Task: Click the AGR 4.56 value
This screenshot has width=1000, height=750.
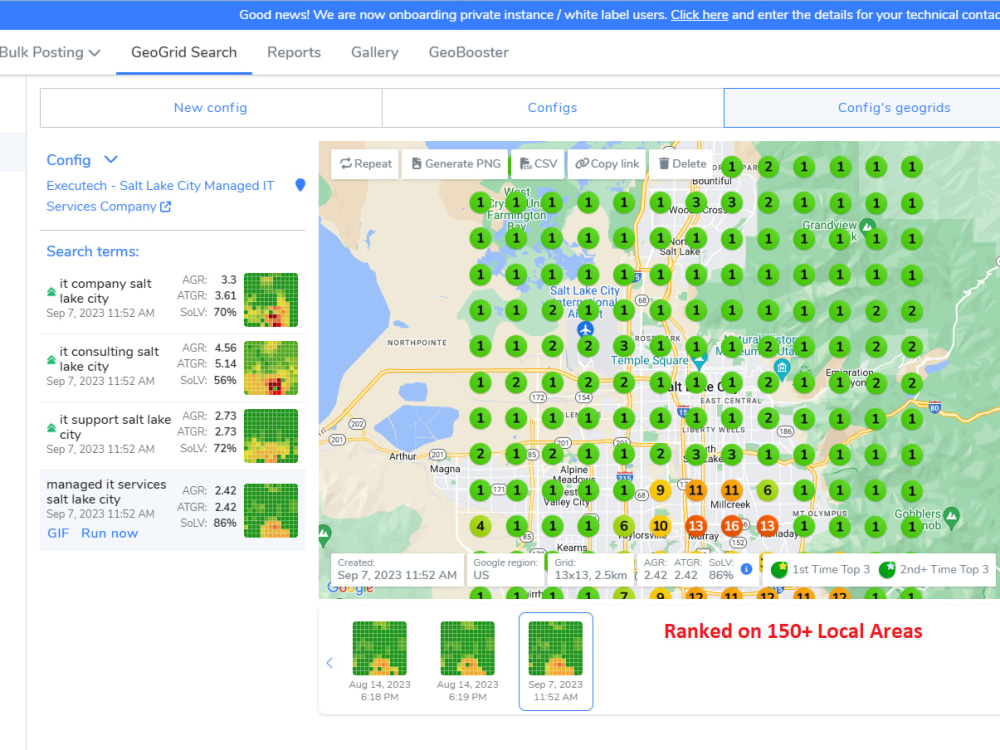Action: [226, 348]
